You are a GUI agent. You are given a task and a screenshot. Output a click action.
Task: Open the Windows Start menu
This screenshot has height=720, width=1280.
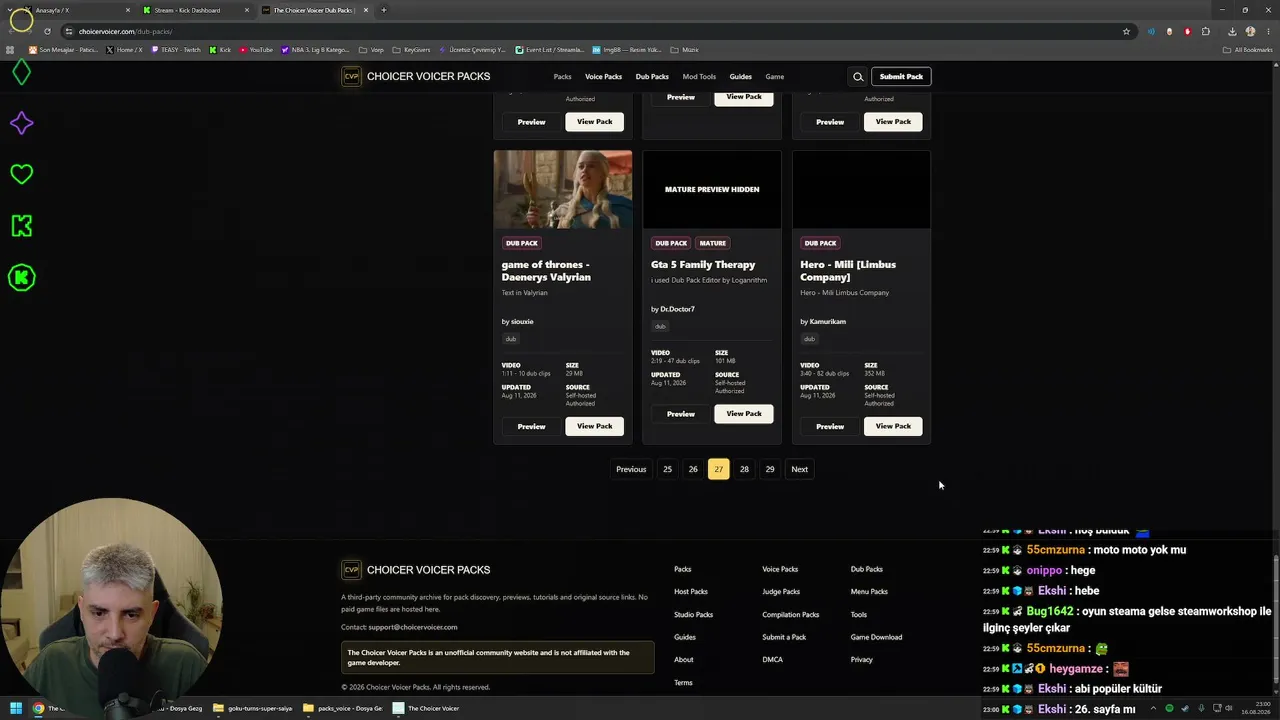pos(15,708)
